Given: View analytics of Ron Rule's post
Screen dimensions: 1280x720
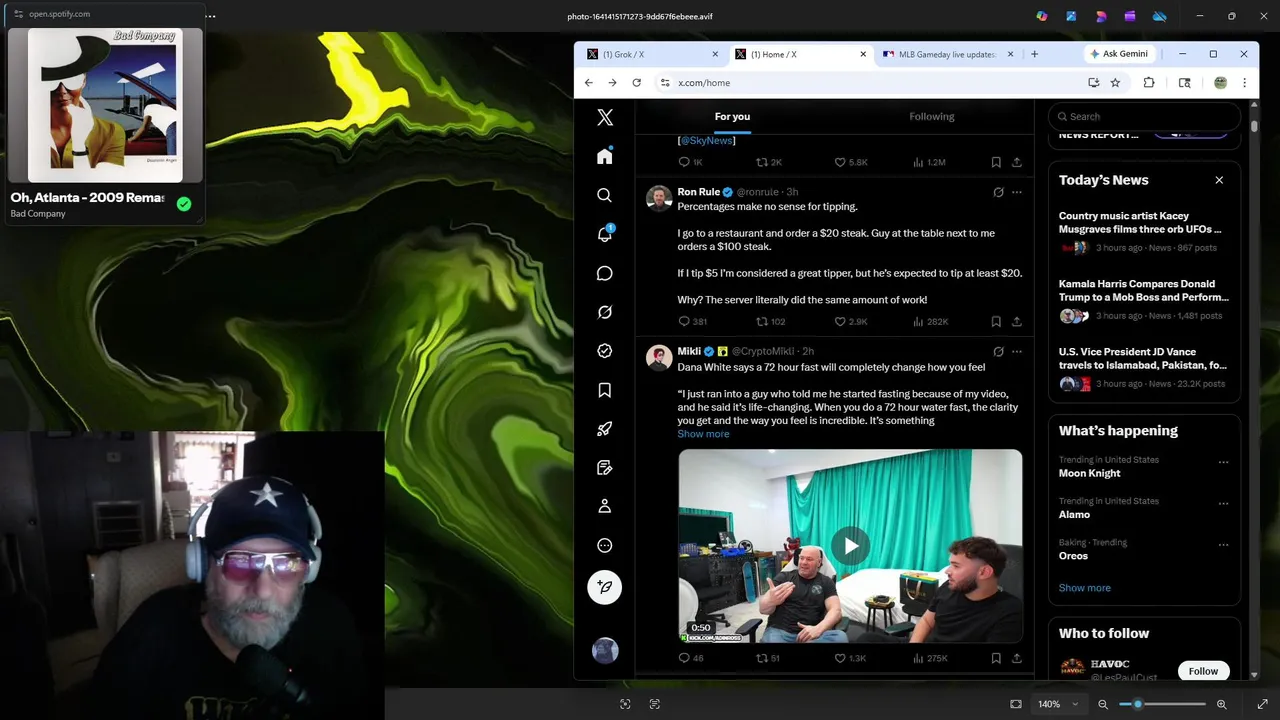Looking at the screenshot, I should (930, 322).
